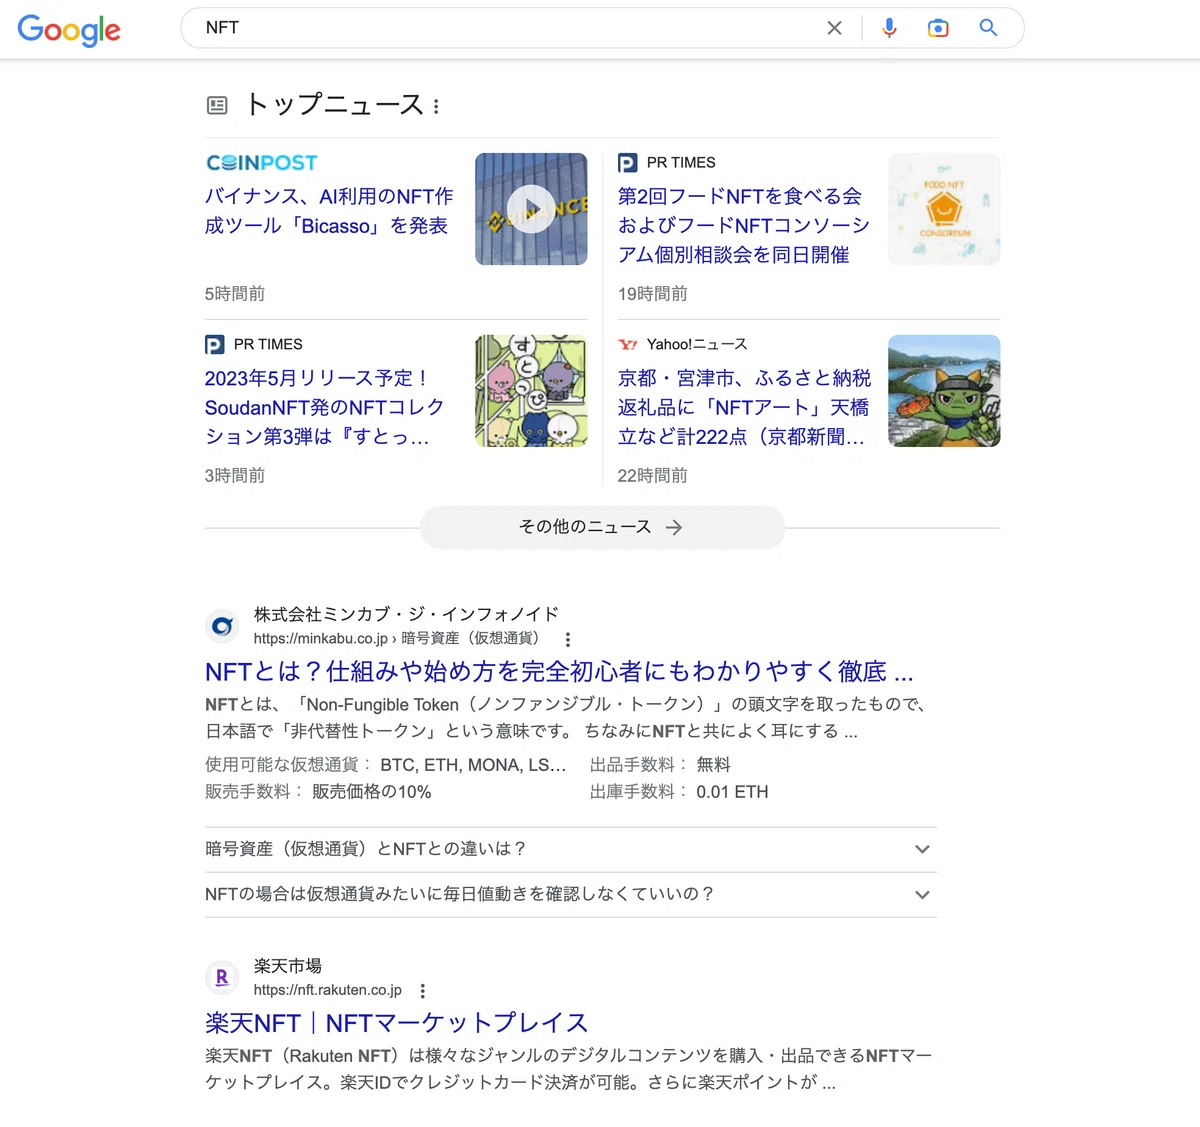1200x1127 pixels.
Task: Click the Yahoo!ニュース icon
Action: (627, 344)
